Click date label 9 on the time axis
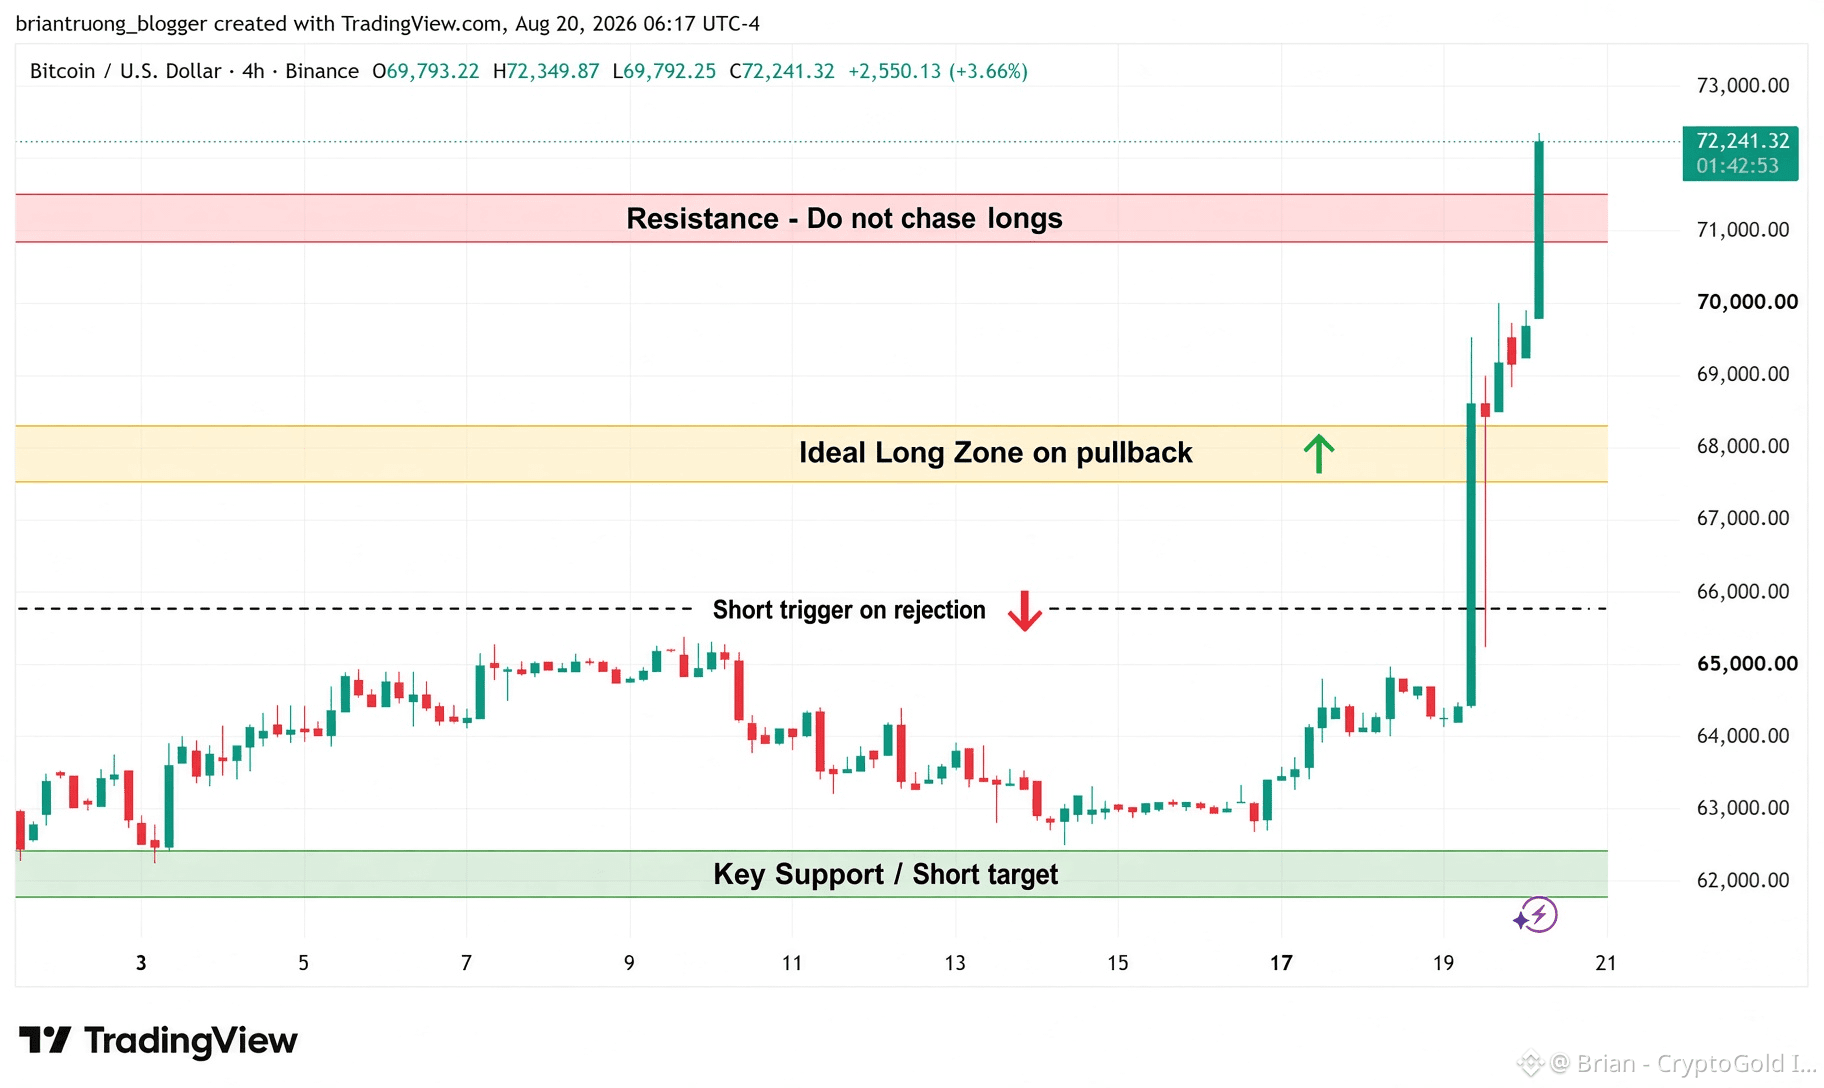This screenshot has height=1088, width=1824. point(629,963)
